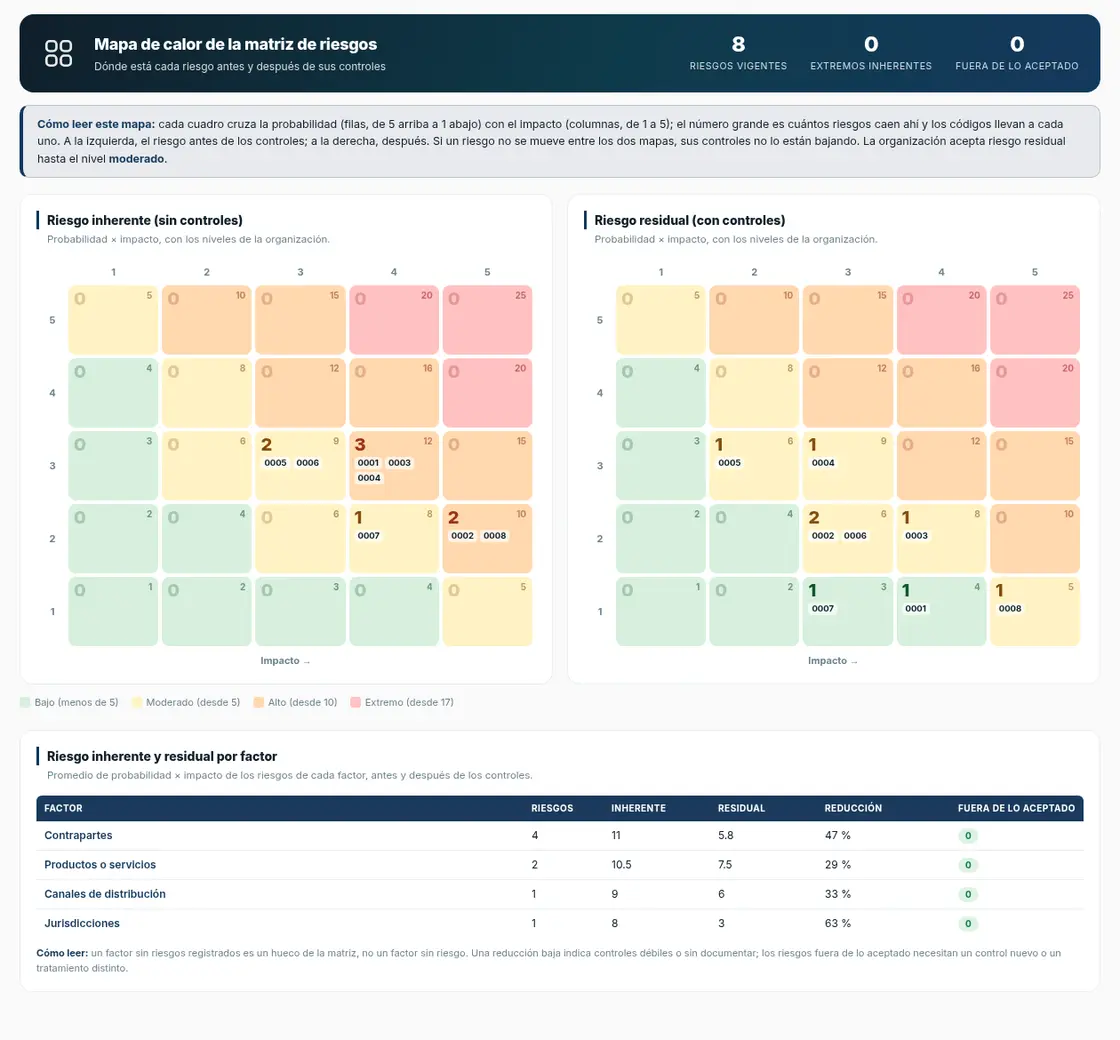Open risk code 0004 in the residual map
Image resolution: width=1120 pixels, height=1040 pixels.
pos(823,463)
